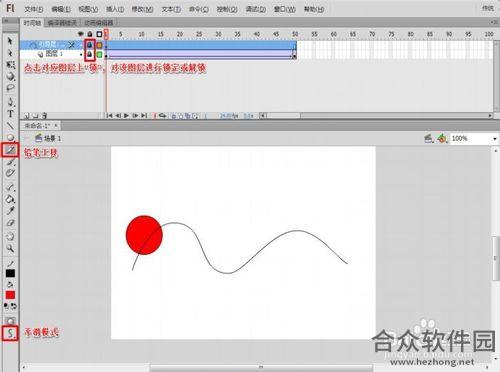Select the Eyedropper tool
The height and width of the screenshot is (372, 500).
coord(10,211)
